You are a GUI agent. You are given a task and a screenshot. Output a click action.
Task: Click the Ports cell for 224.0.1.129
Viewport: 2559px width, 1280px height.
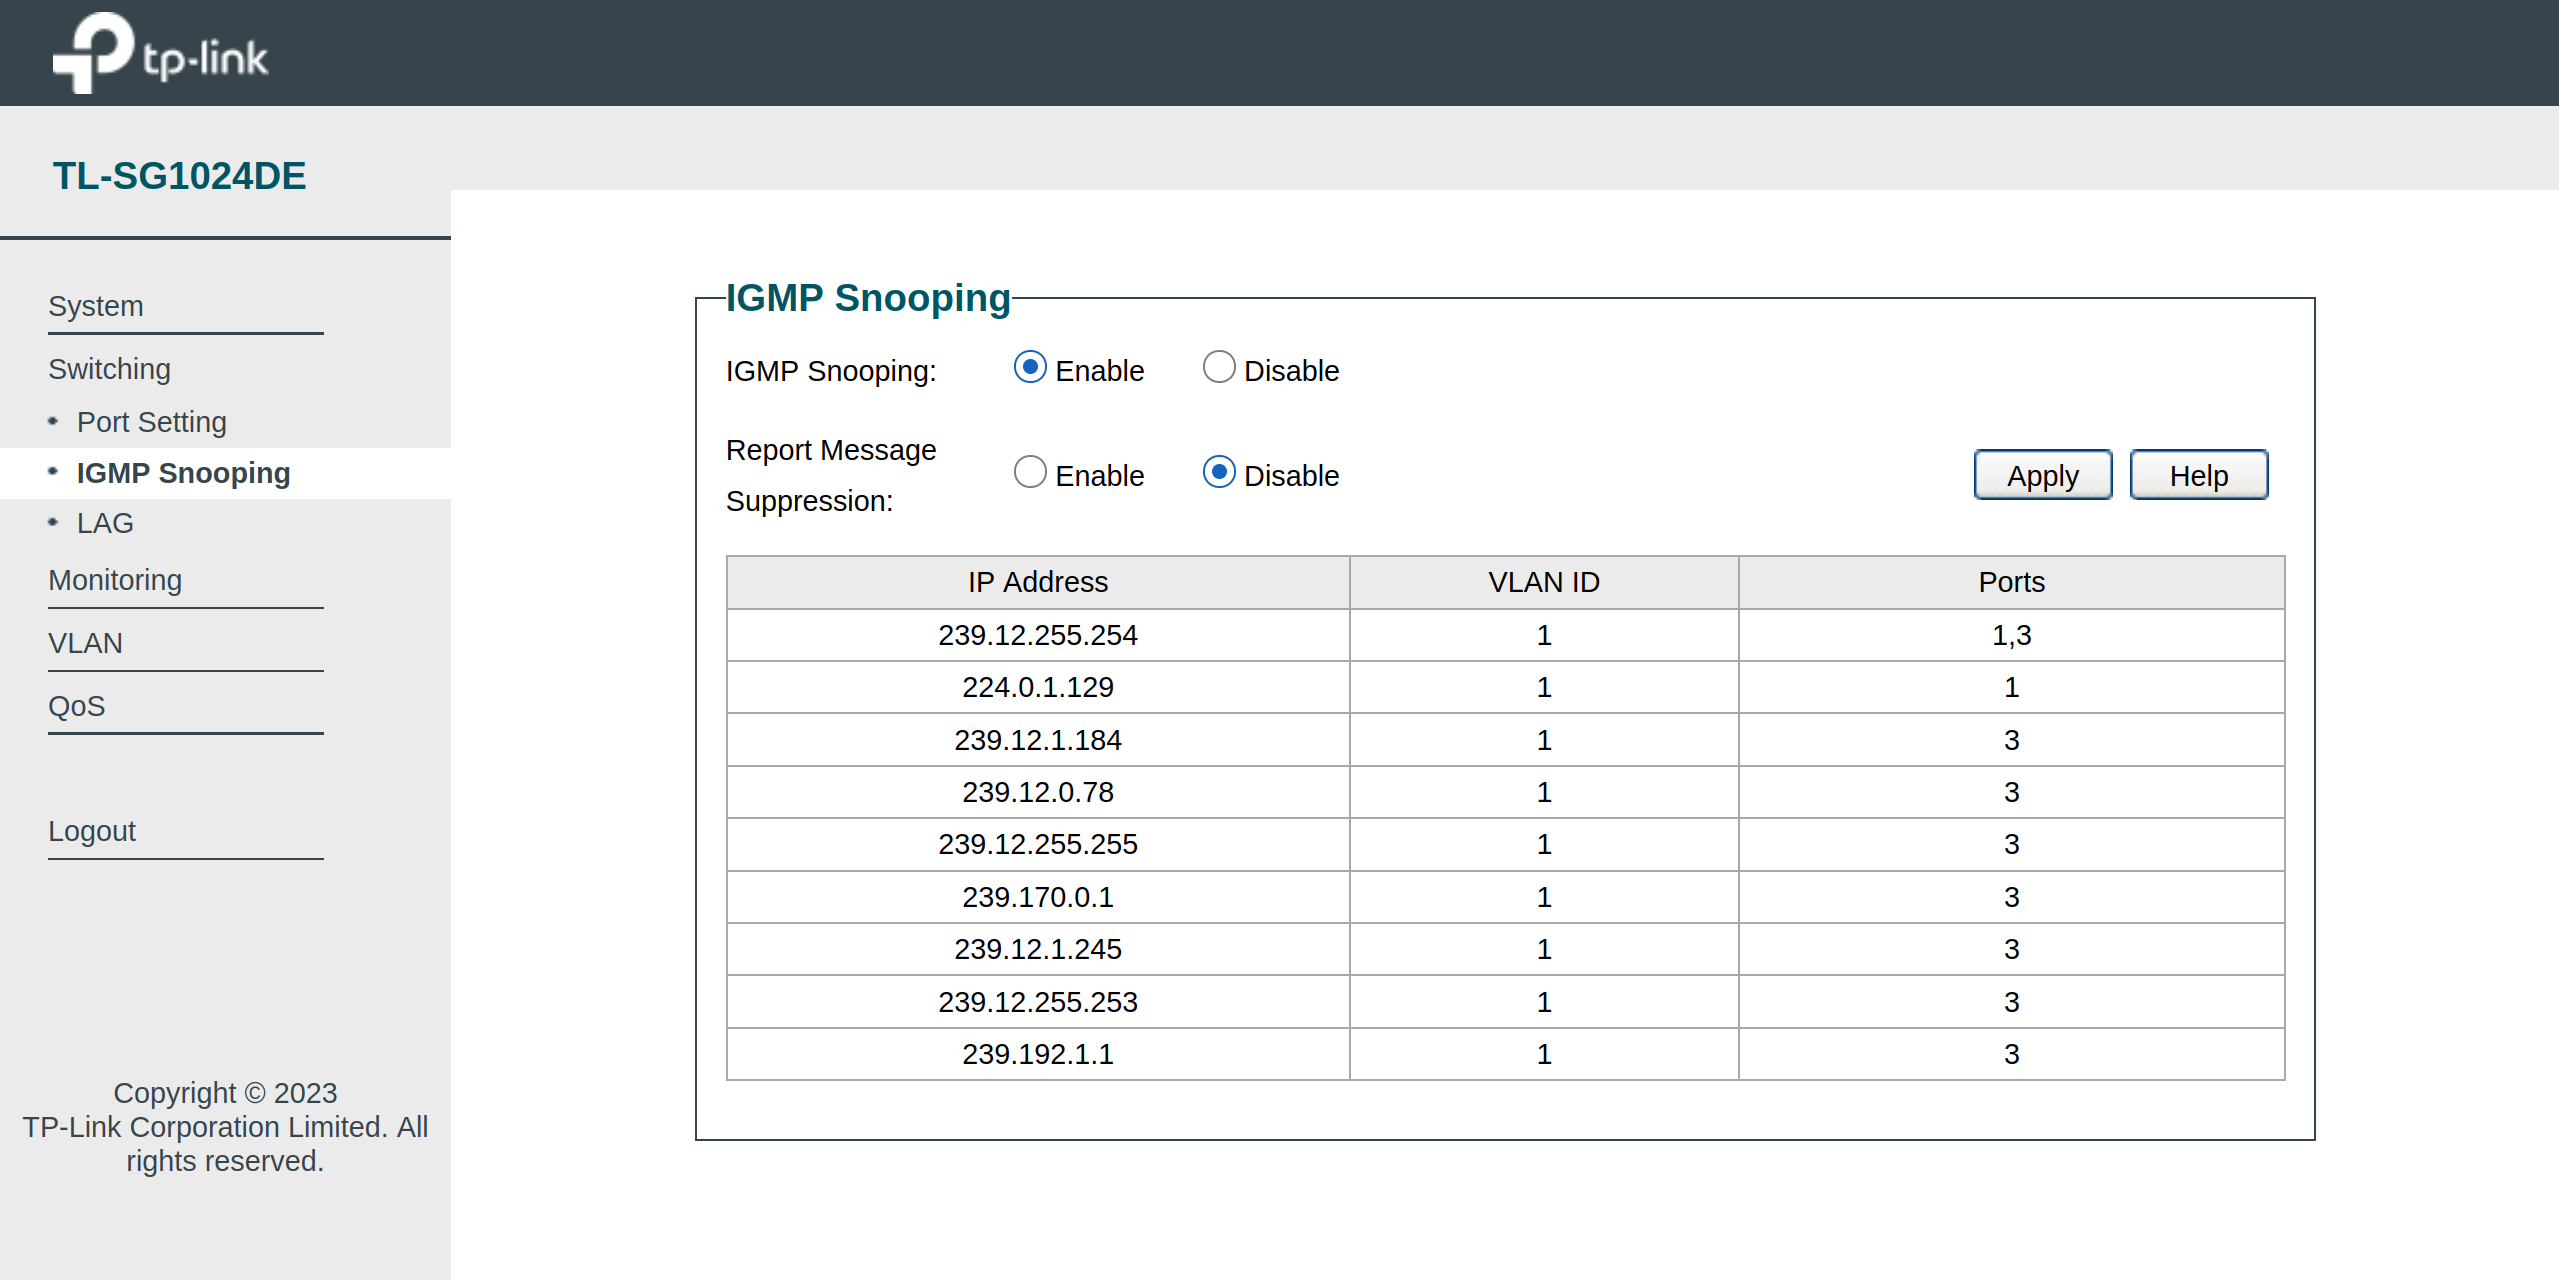click(2012, 687)
